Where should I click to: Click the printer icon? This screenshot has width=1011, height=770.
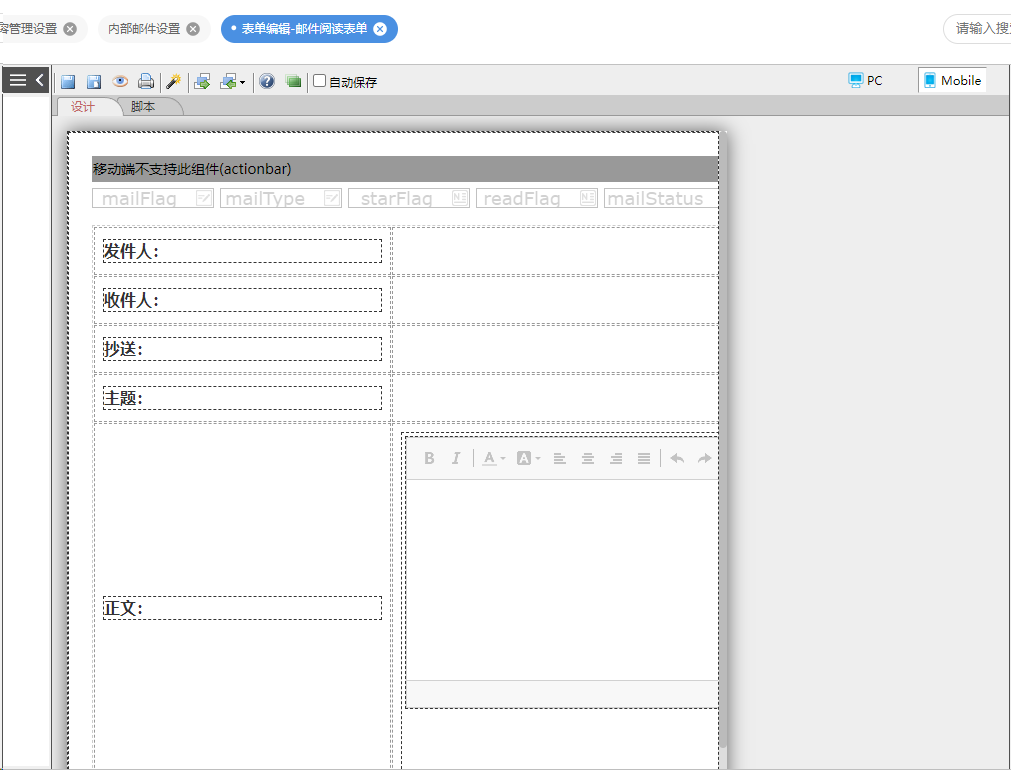point(146,81)
